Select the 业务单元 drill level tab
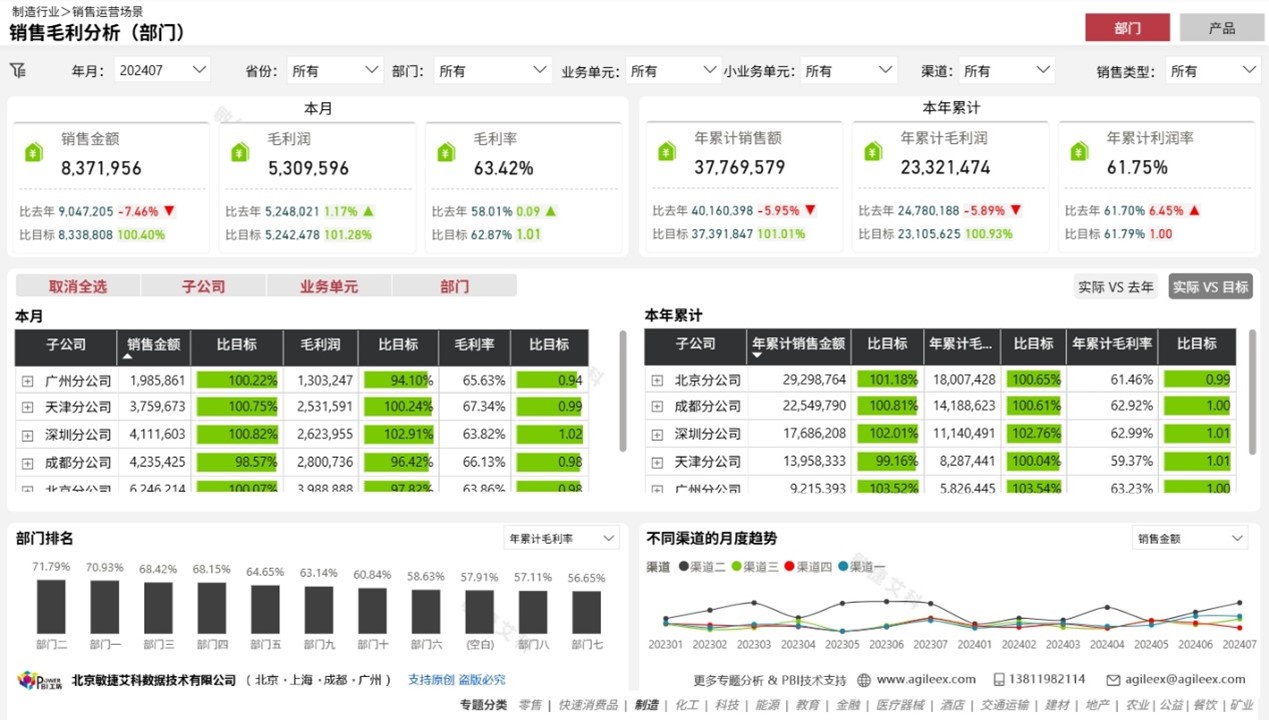The height and width of the screenshot is (720, 1269). tap(328, 286)
